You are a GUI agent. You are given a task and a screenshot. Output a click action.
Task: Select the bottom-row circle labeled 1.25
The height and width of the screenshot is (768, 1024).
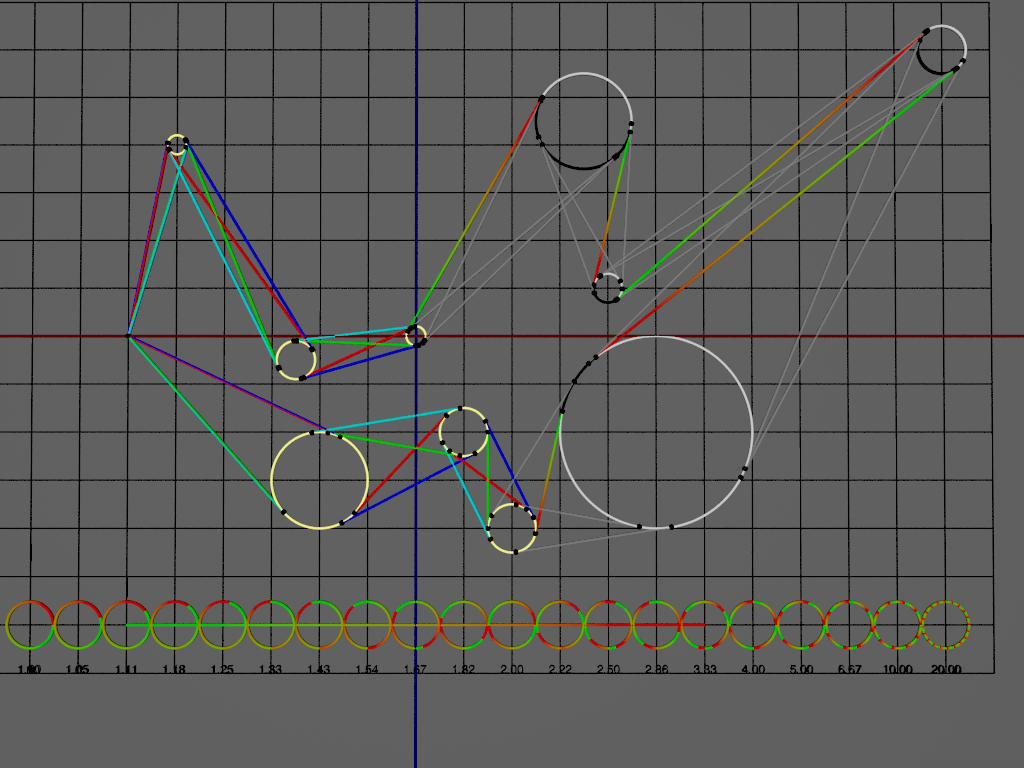(223, 625)
